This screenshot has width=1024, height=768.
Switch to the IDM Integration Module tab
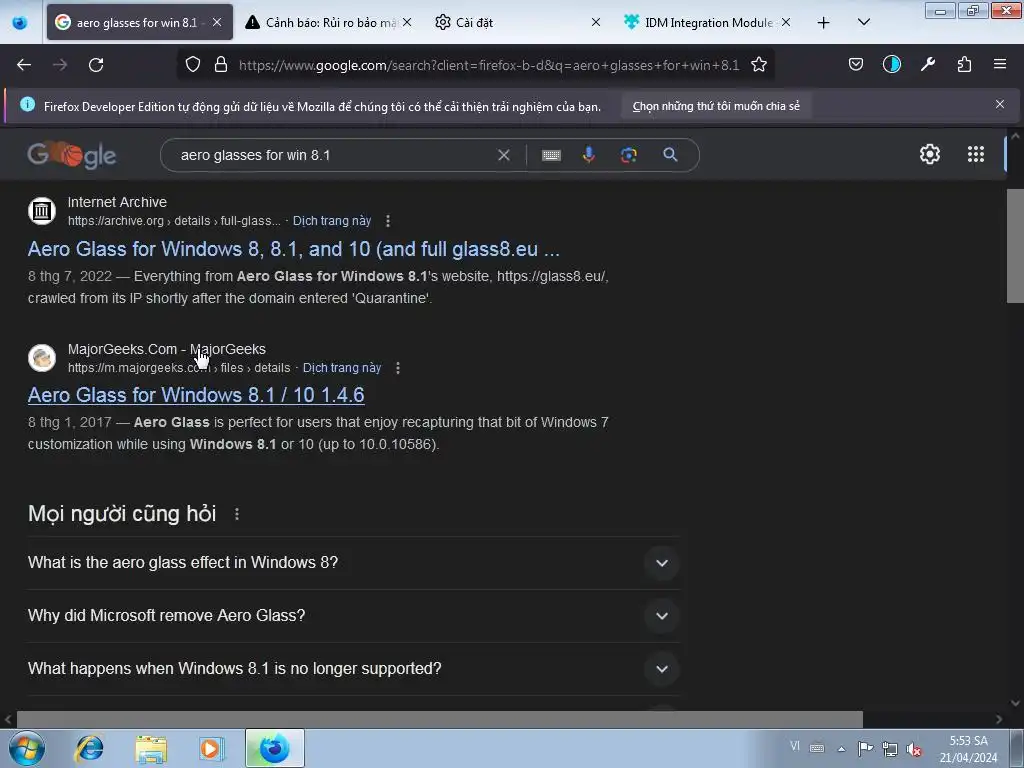coord(709,22)
